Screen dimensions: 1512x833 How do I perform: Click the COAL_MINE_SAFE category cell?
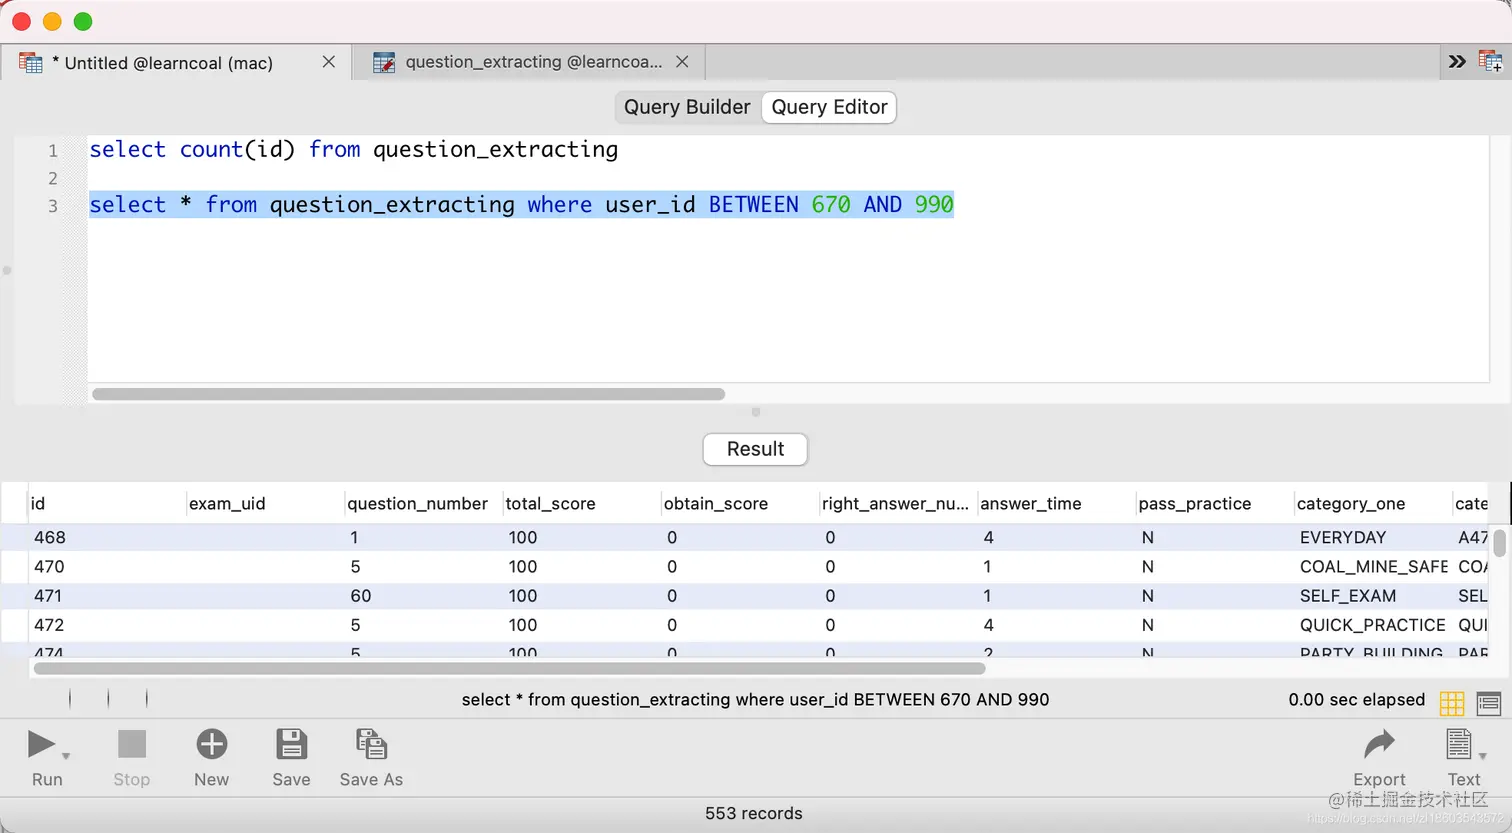pyautogui.click(x=1374, y=567)
